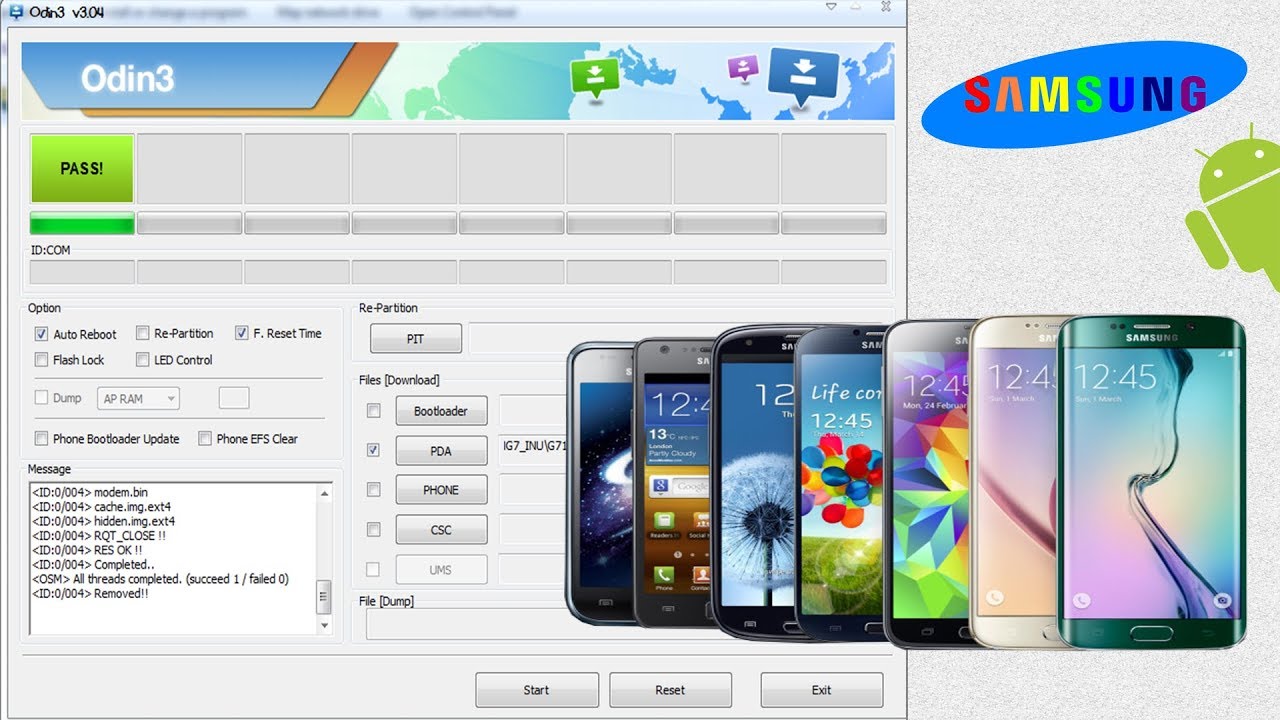Click the green Galaxy S6 Edge phone image

click(x=1151, y=483)
